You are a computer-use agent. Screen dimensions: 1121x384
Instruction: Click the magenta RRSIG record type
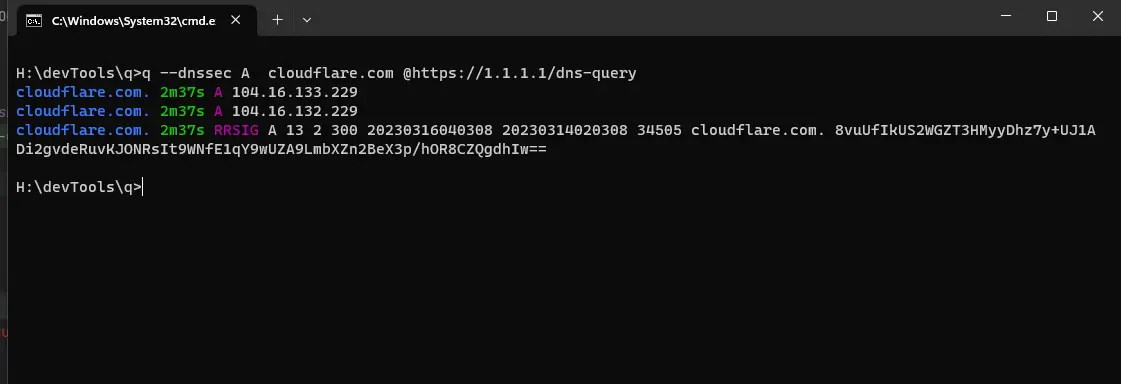[236, 131]
